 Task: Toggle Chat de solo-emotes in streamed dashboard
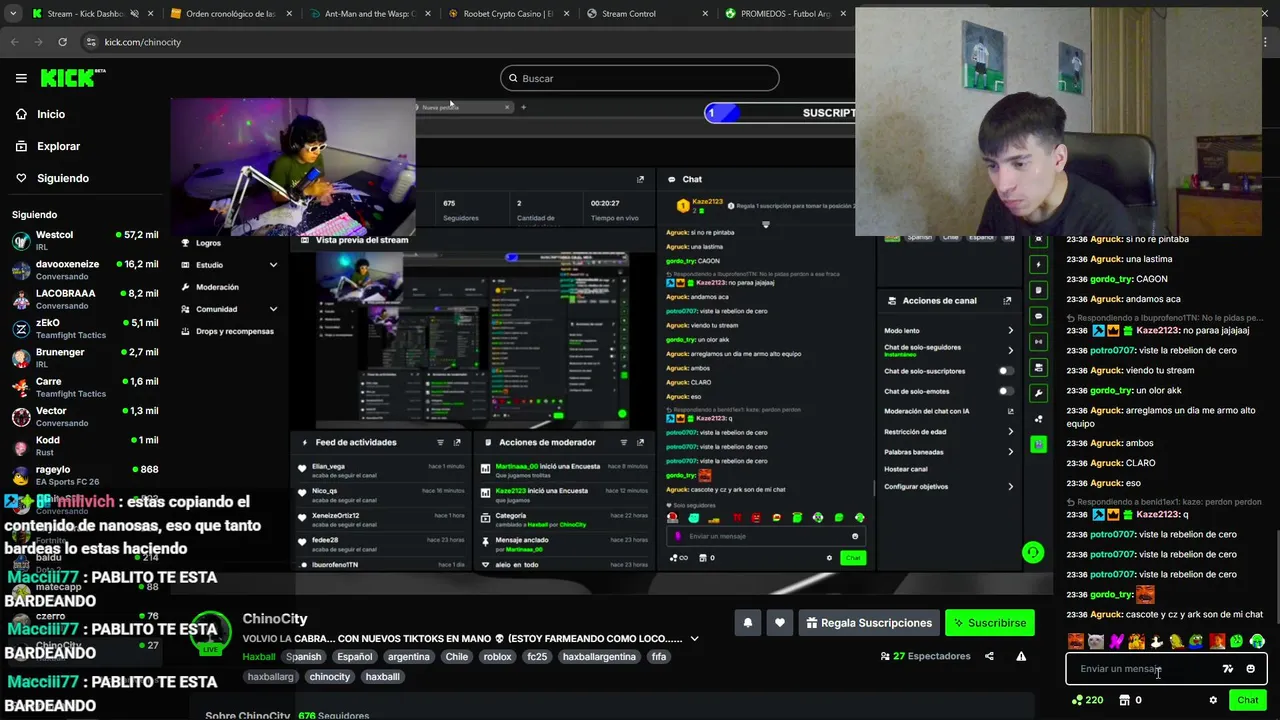point(1006,391)
